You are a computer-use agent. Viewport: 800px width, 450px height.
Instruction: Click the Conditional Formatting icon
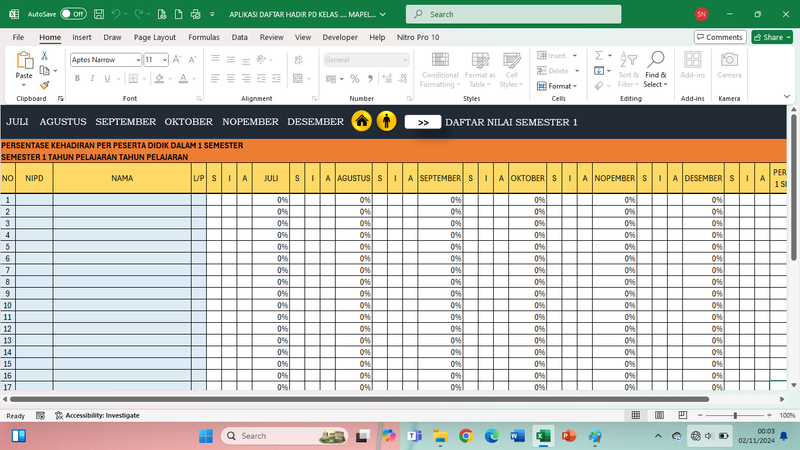point(440,60)
